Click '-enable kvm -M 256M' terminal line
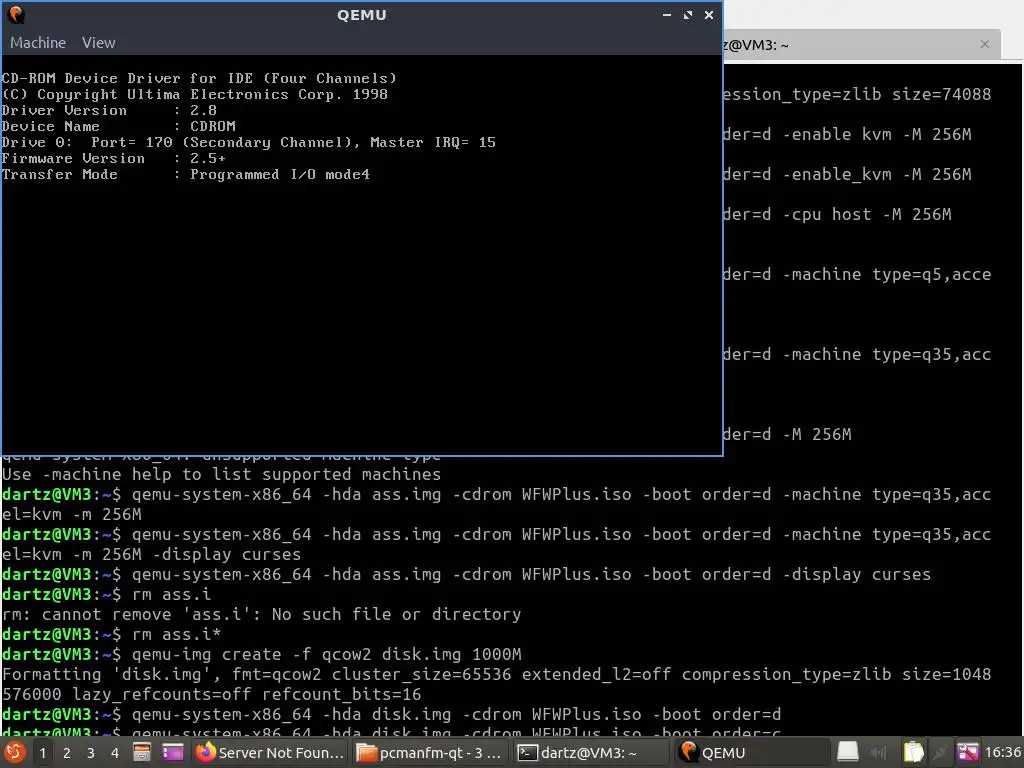 click(x=877, y=135)
